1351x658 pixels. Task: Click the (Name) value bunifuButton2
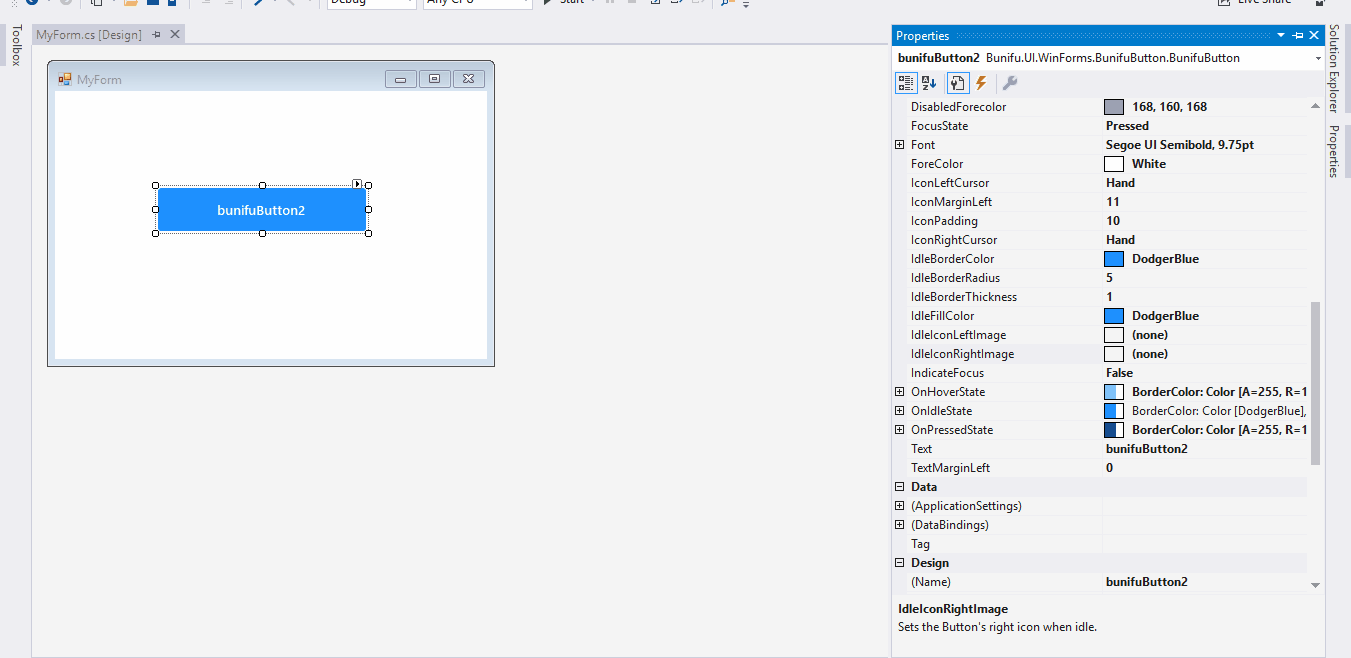(1146, 582)
